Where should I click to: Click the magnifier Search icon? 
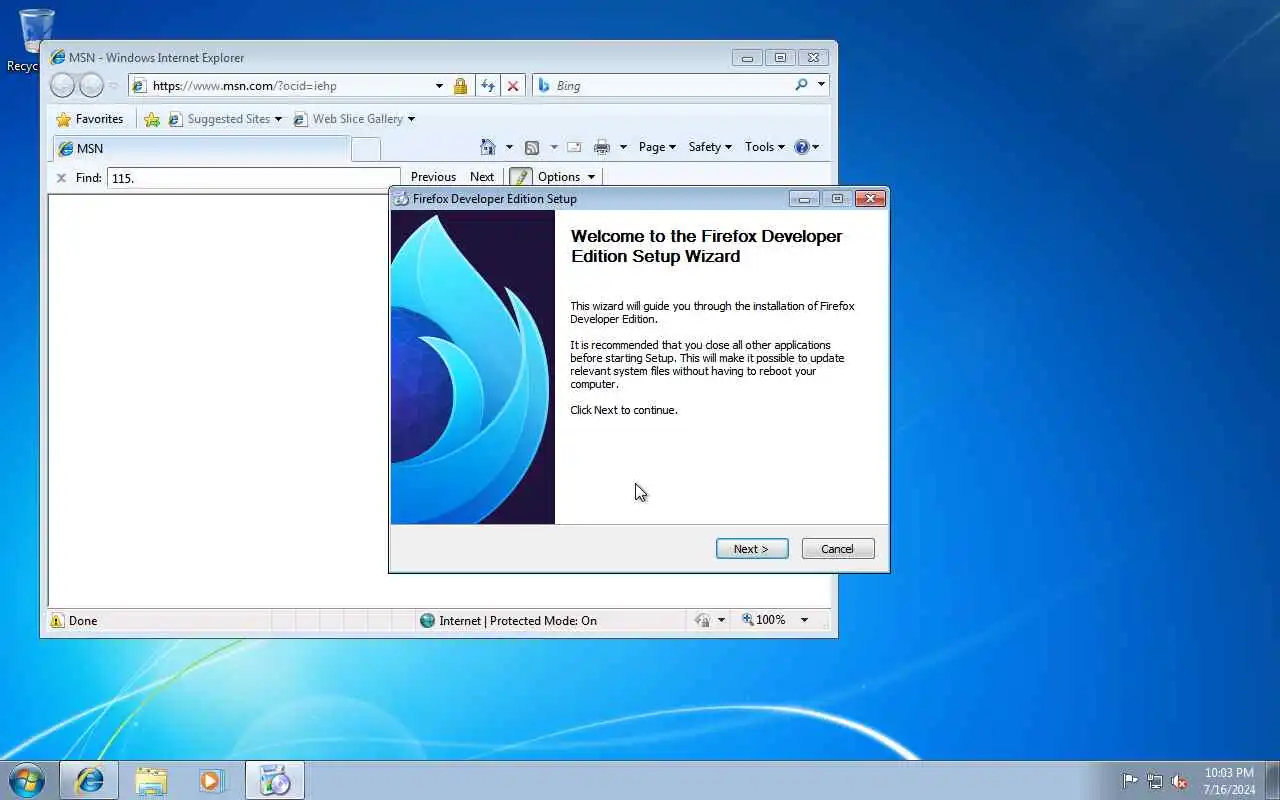tap(801, 85)
